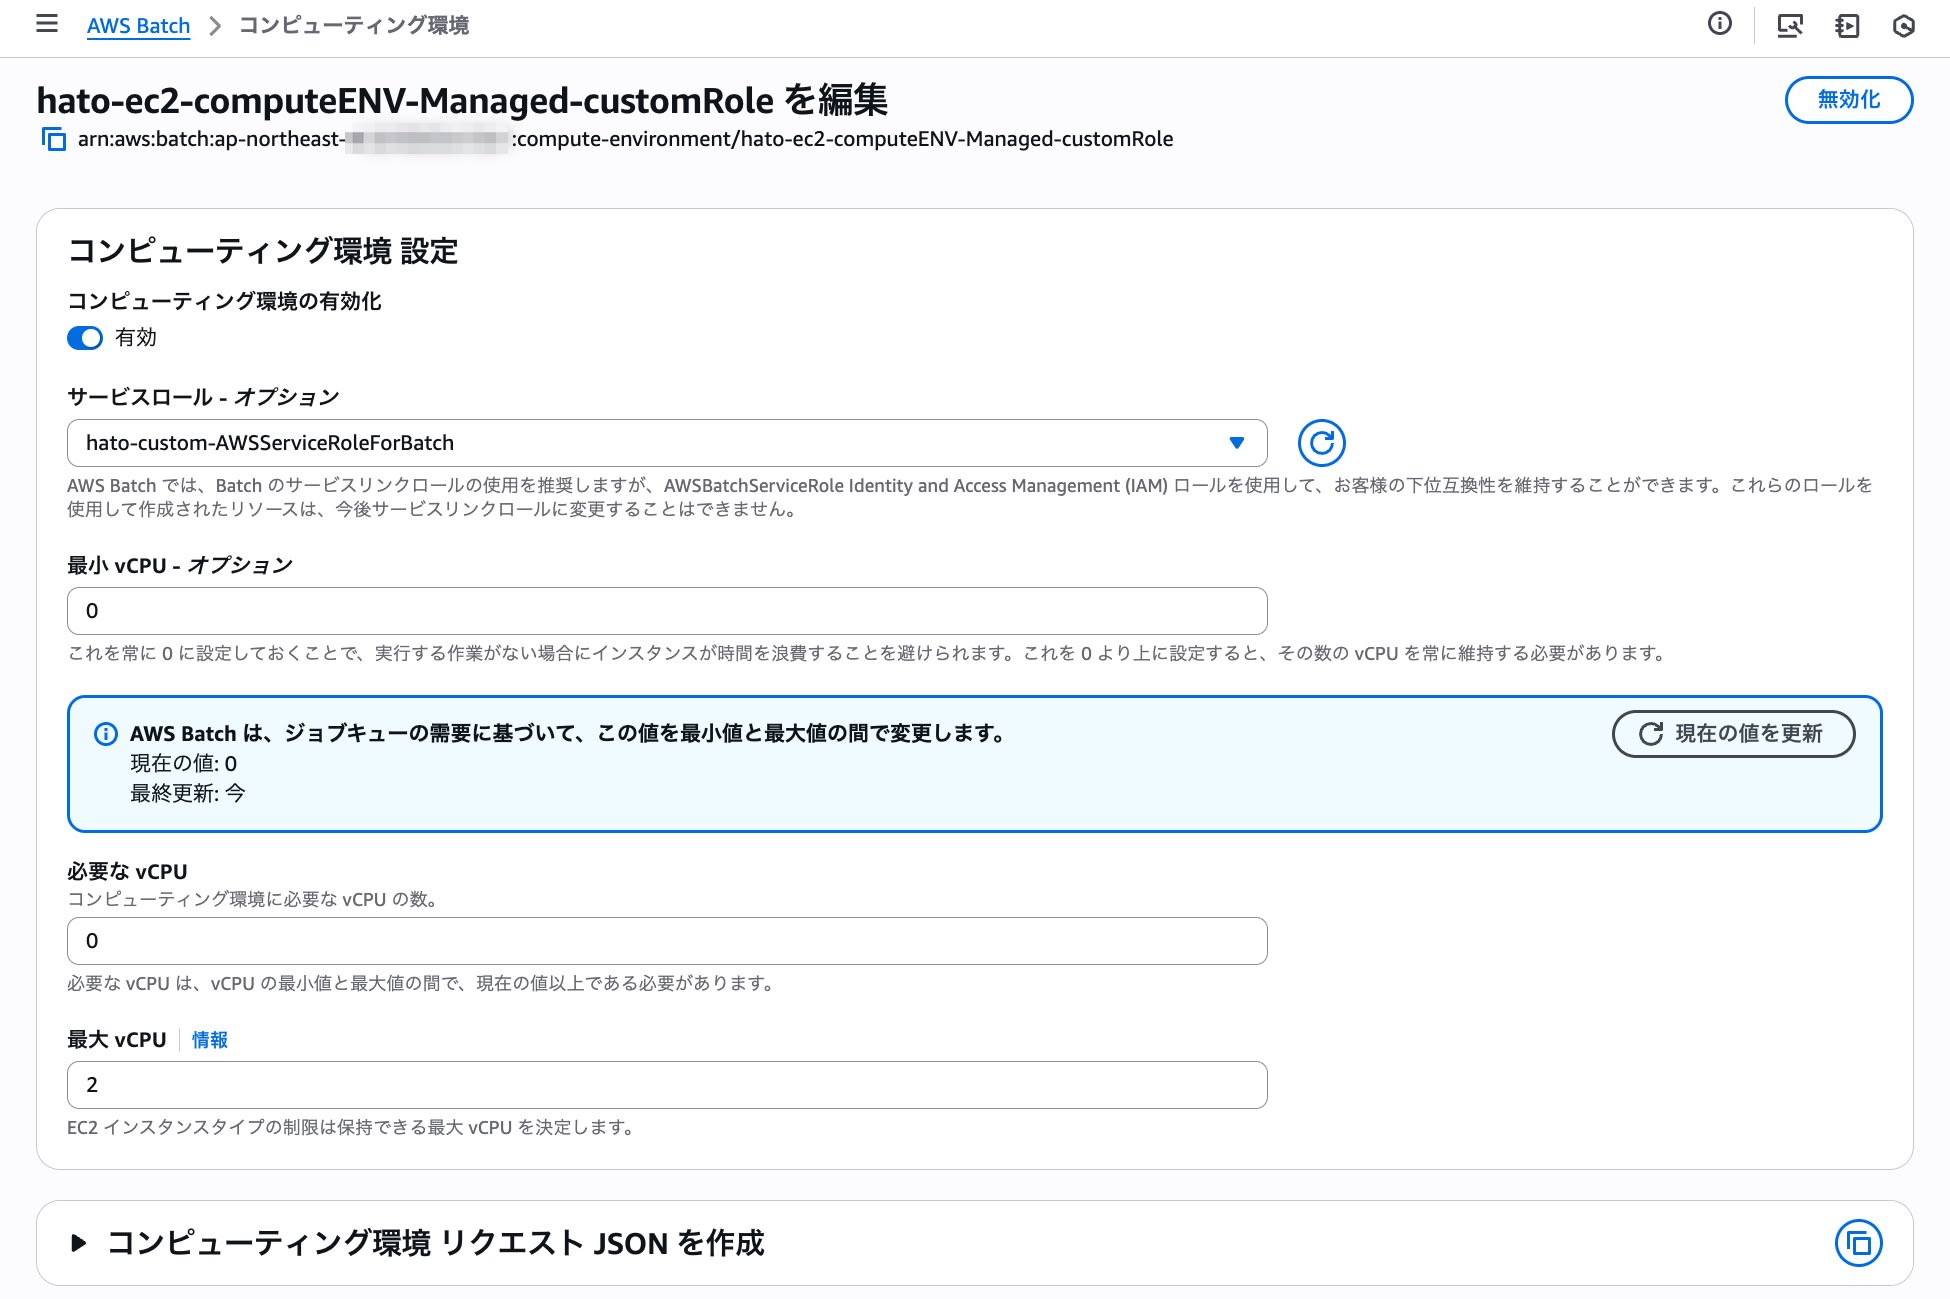
Task: Click 現在の値を更新 button
Action: 1733,734
